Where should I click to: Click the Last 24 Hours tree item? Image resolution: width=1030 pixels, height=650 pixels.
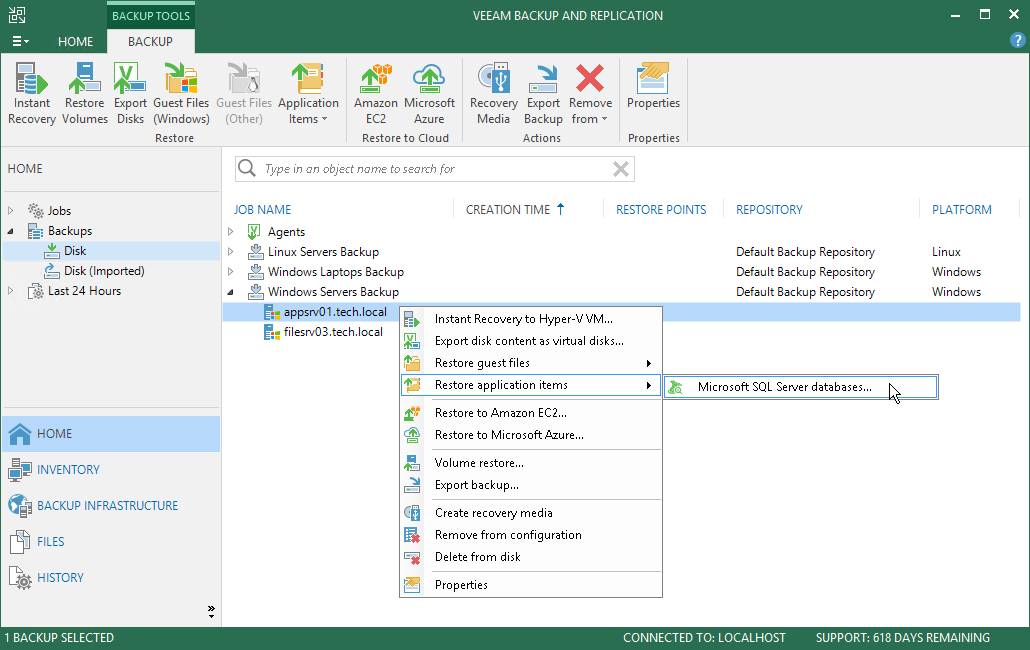84,291
